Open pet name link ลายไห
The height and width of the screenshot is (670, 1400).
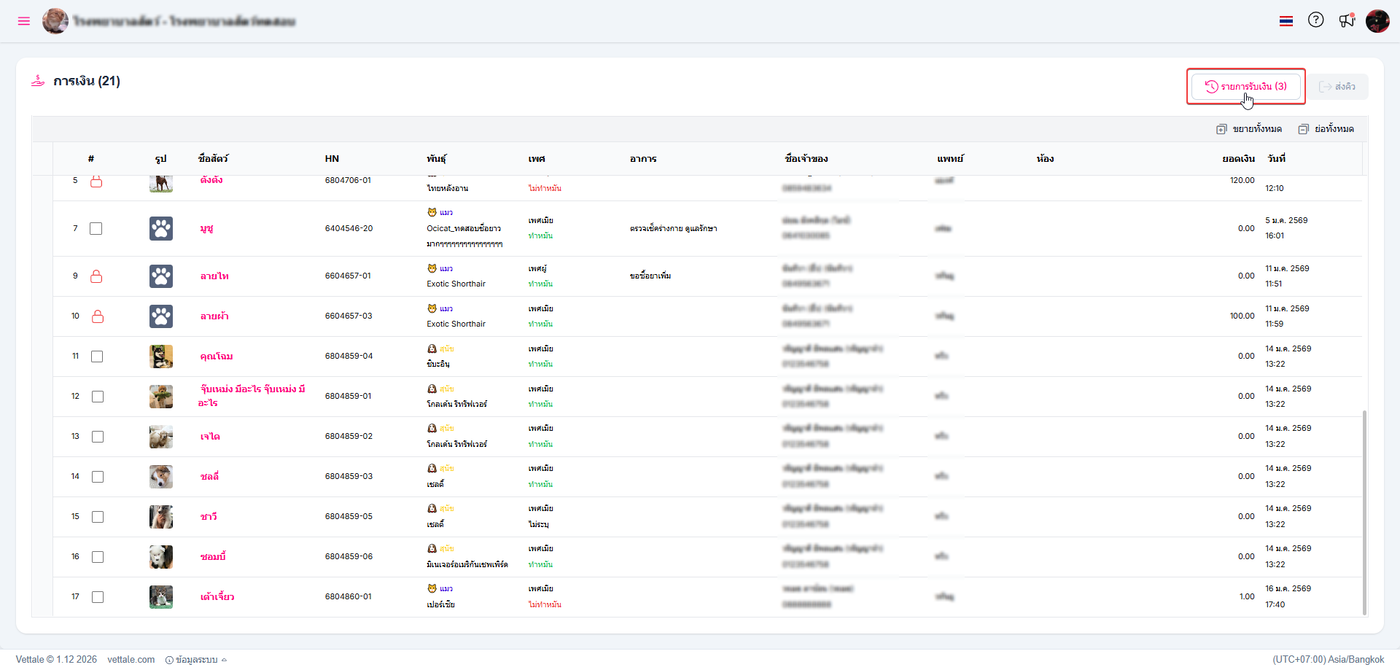[214, 276]
